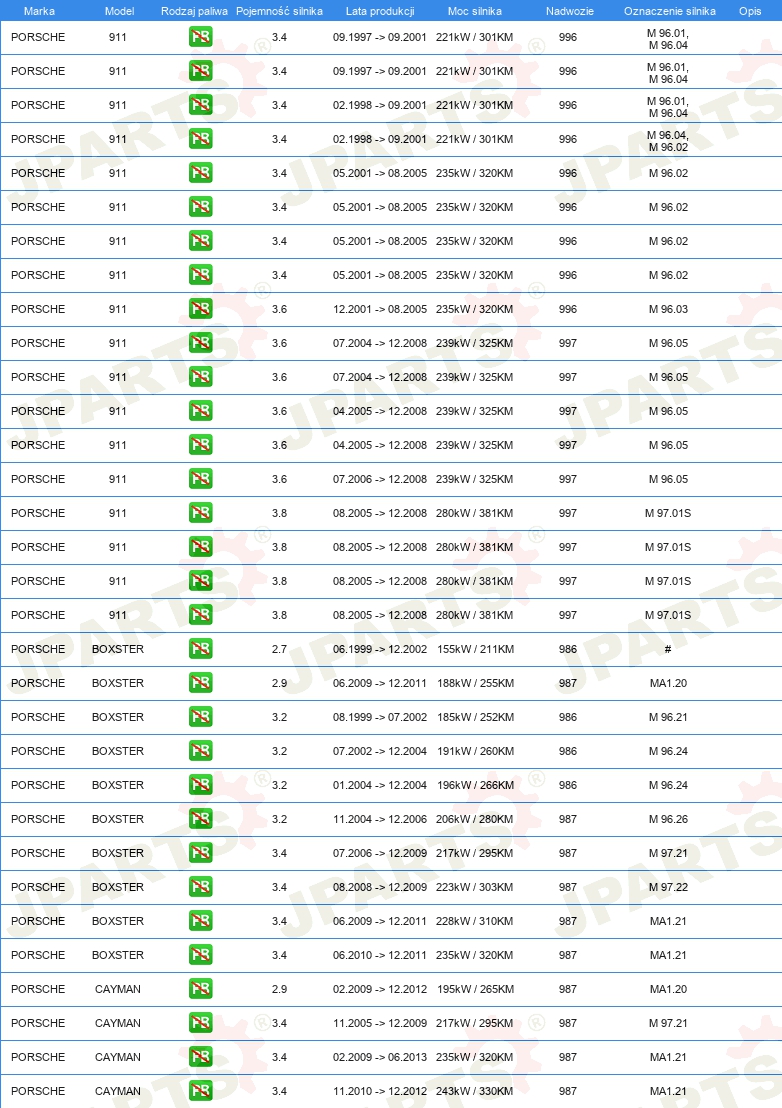Click the Nadwozie column header
Viewport: 782px width, 1108px height.
tap(569, 11)
